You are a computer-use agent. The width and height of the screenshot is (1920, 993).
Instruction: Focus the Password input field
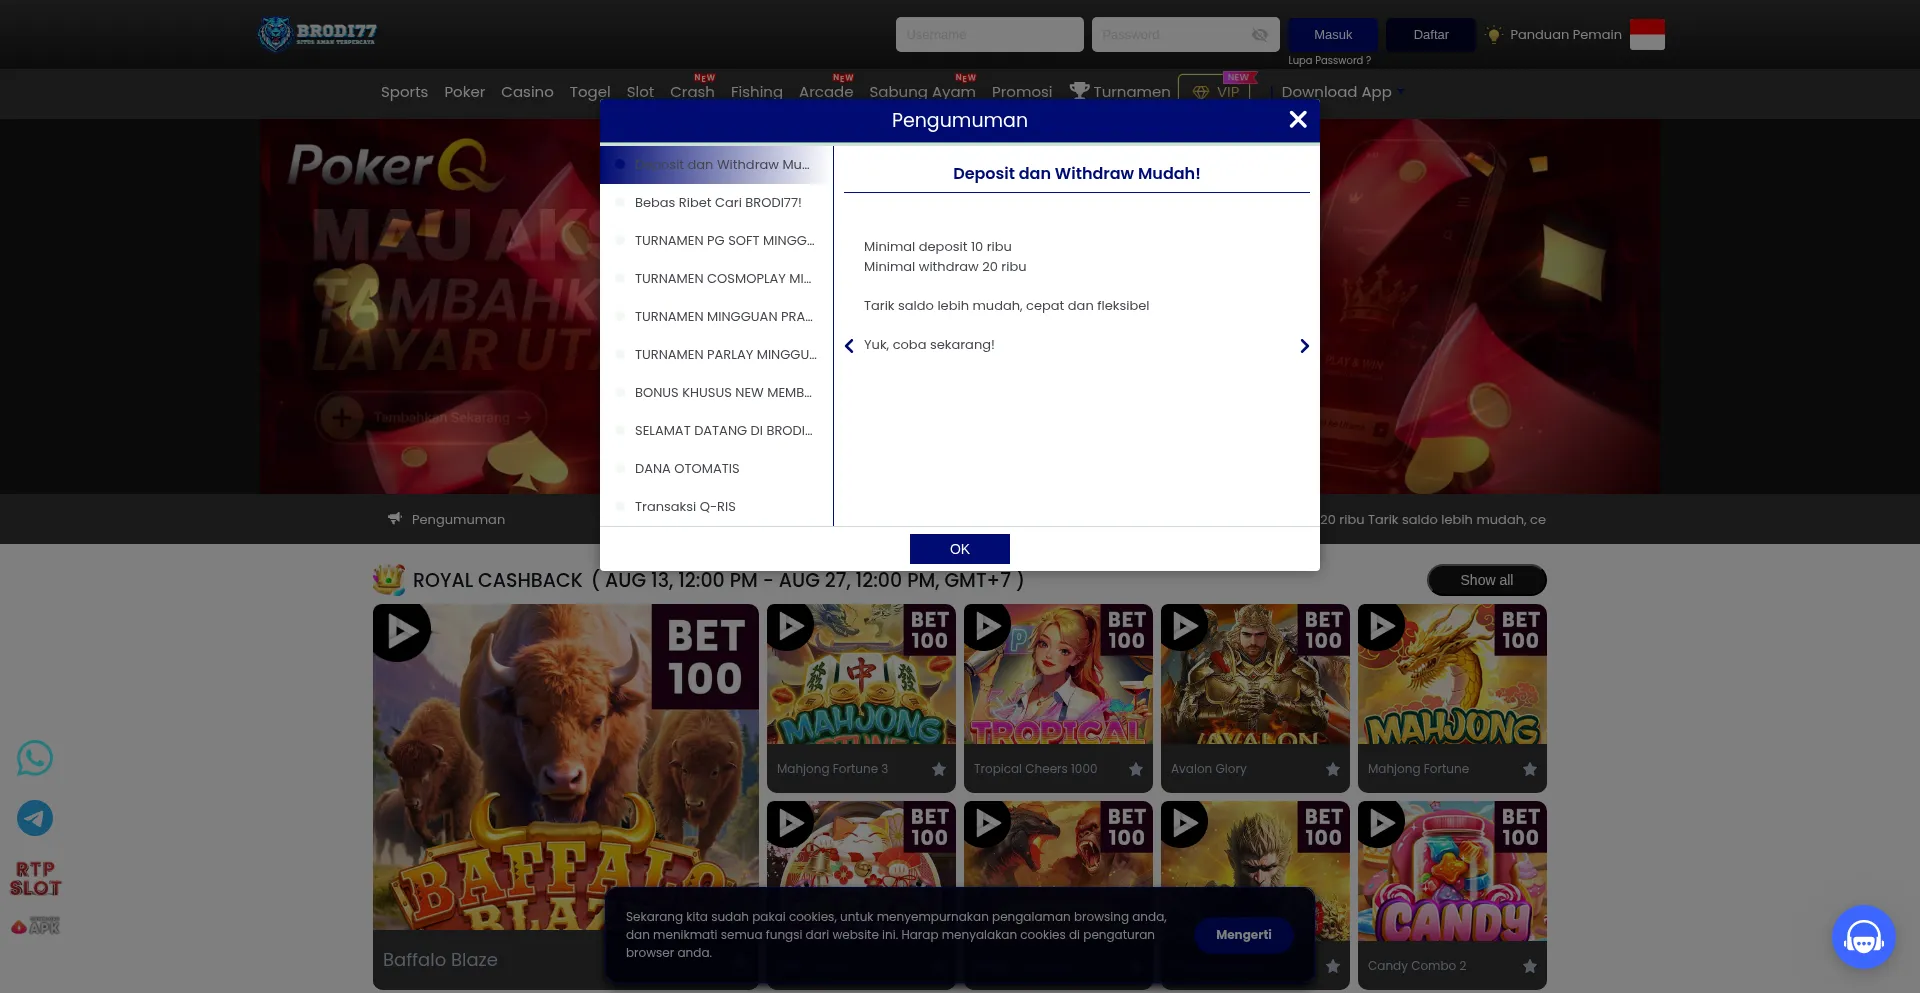(1186, 35)
